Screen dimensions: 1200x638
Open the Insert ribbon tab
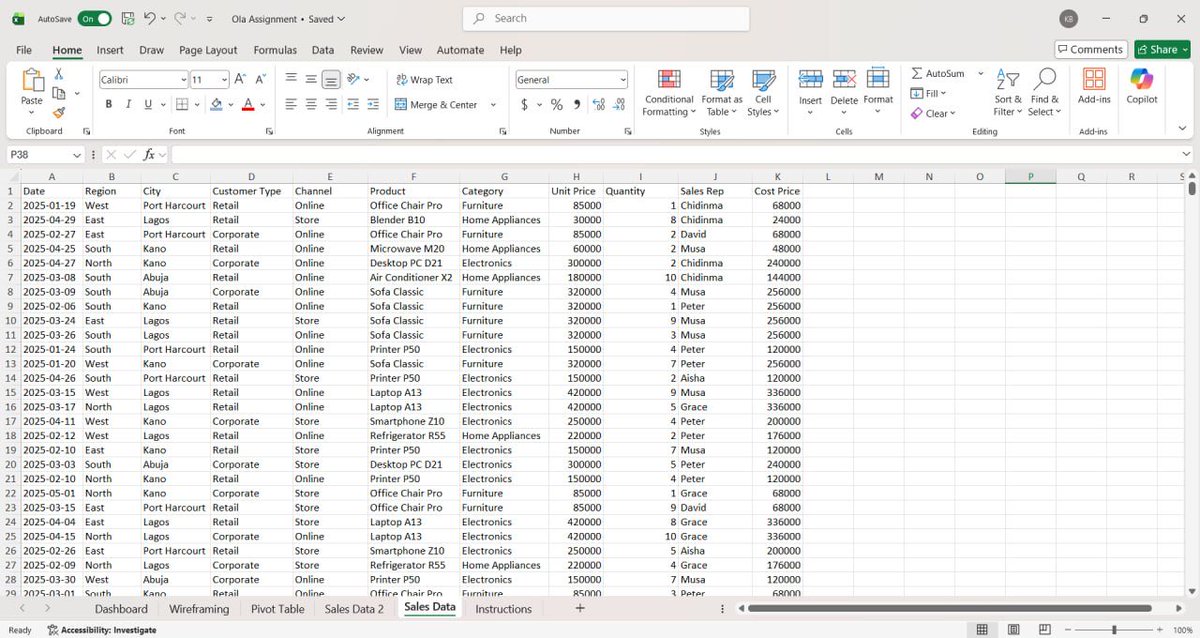click(110, 50)
